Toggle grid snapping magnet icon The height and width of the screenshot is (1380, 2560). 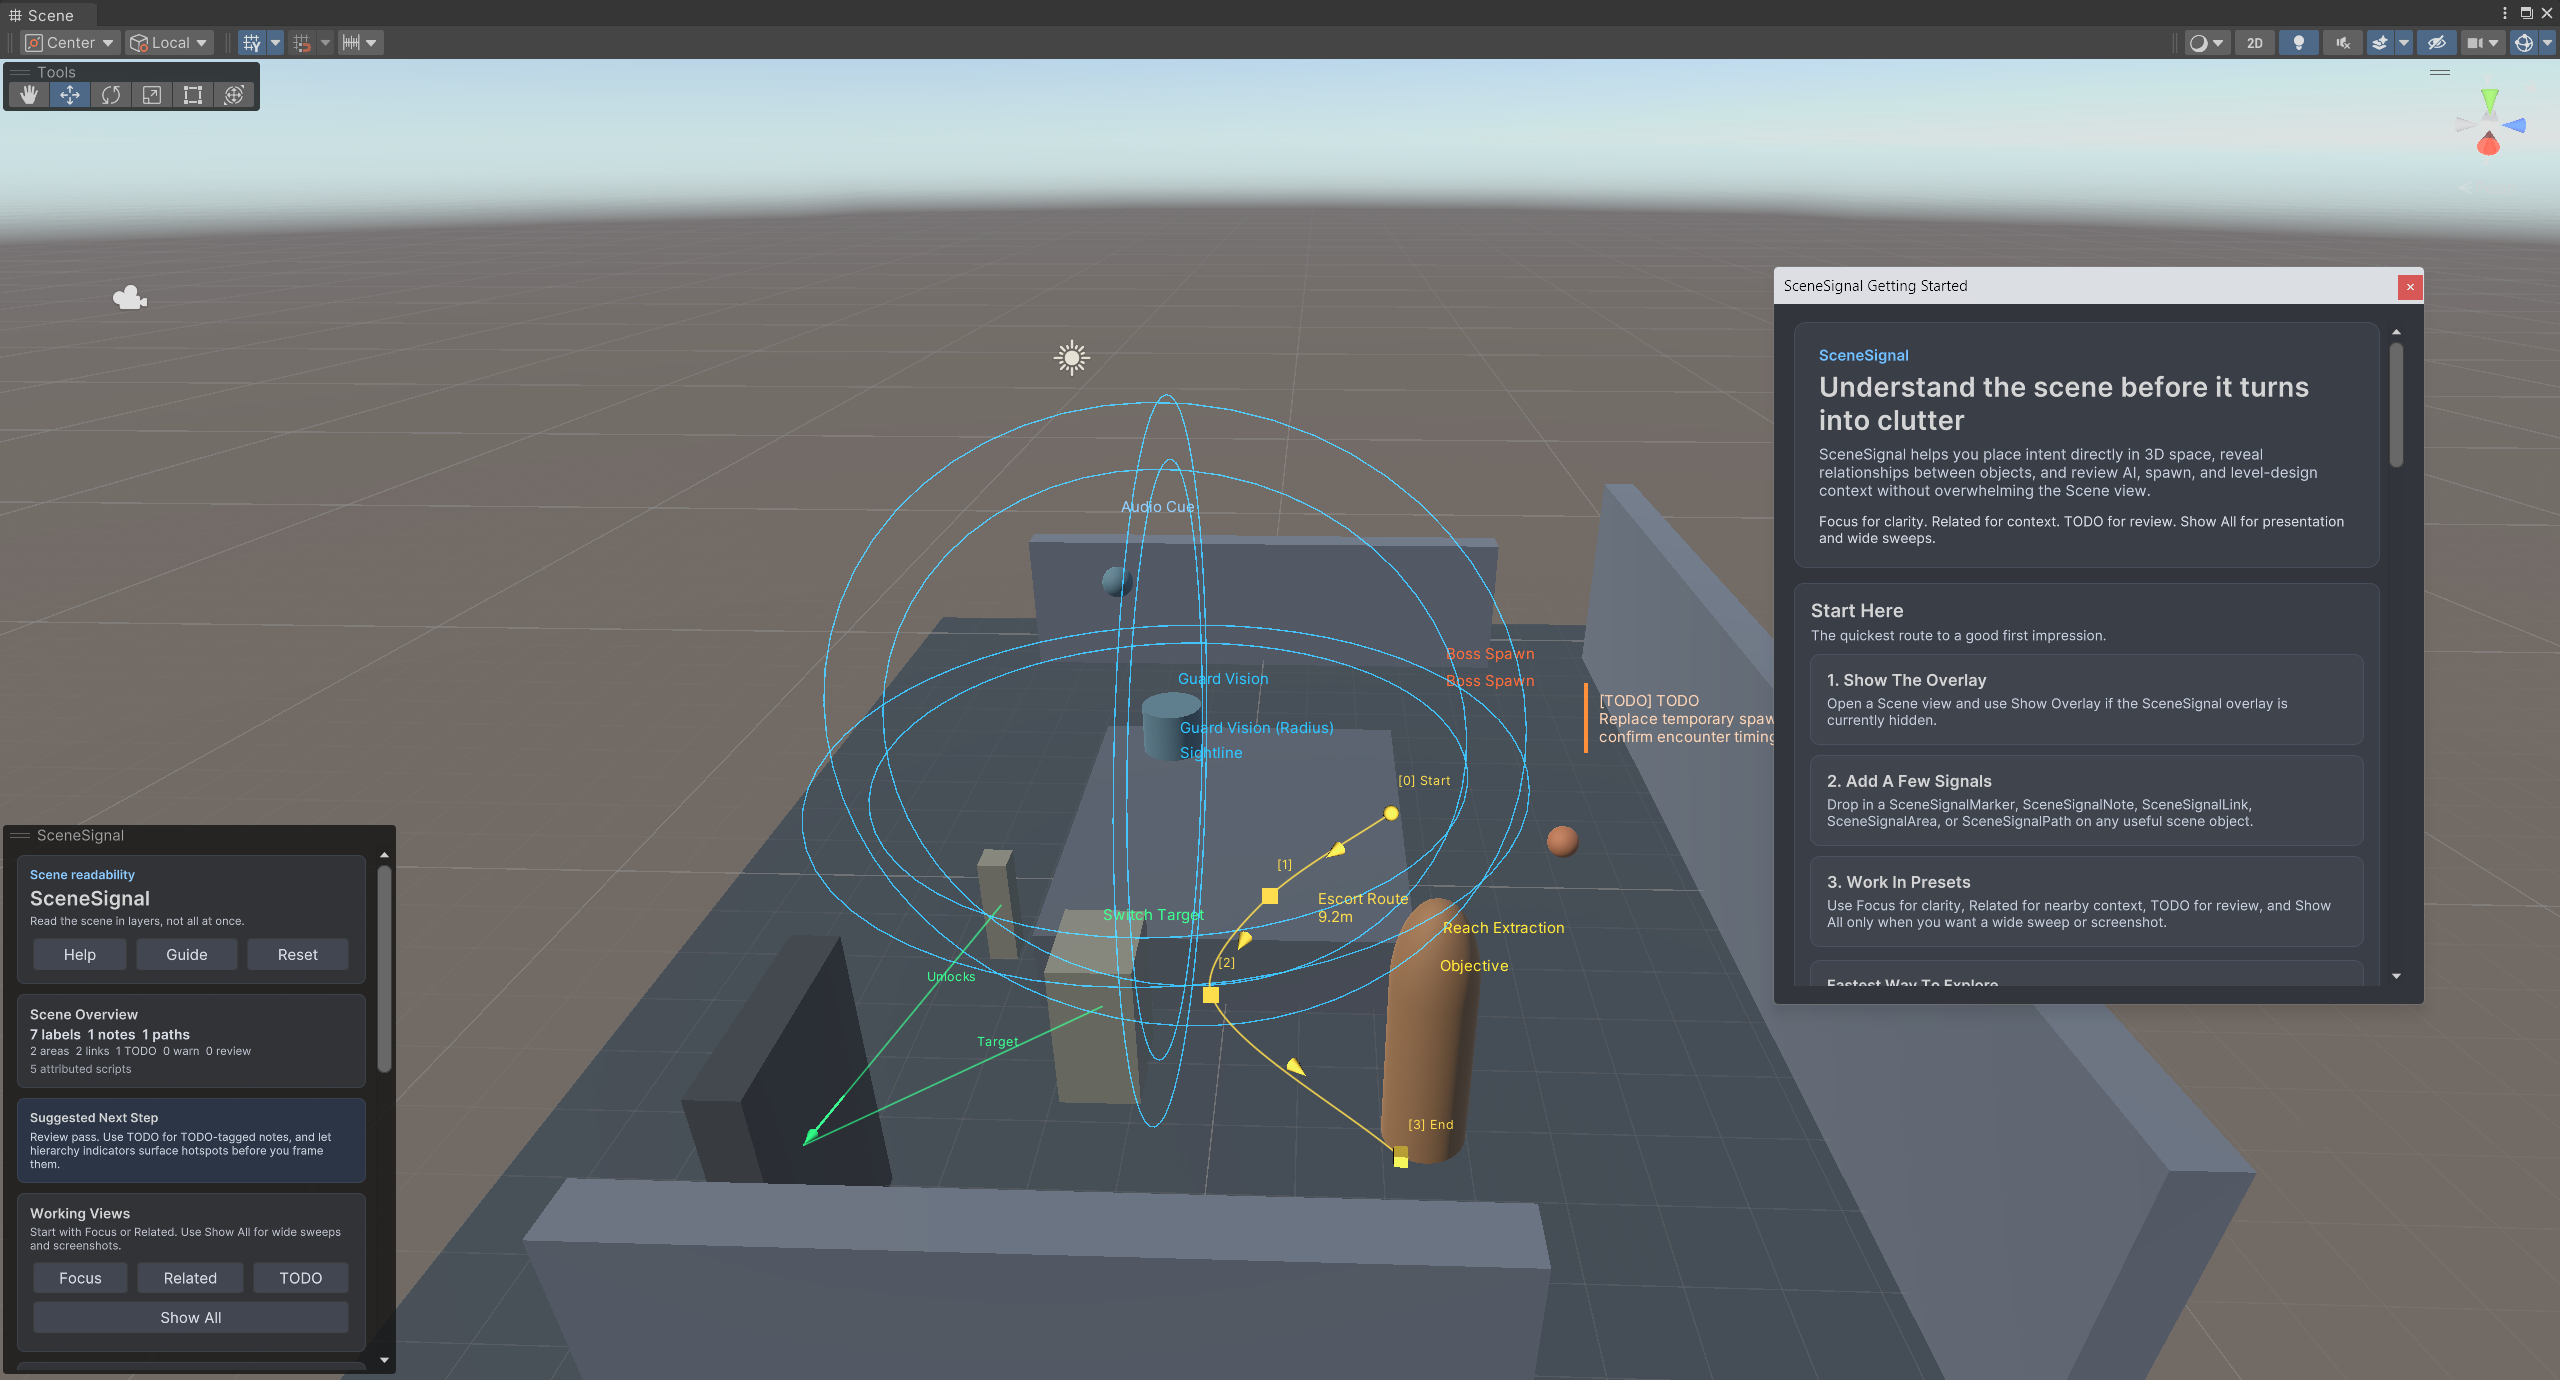(301, 42)
